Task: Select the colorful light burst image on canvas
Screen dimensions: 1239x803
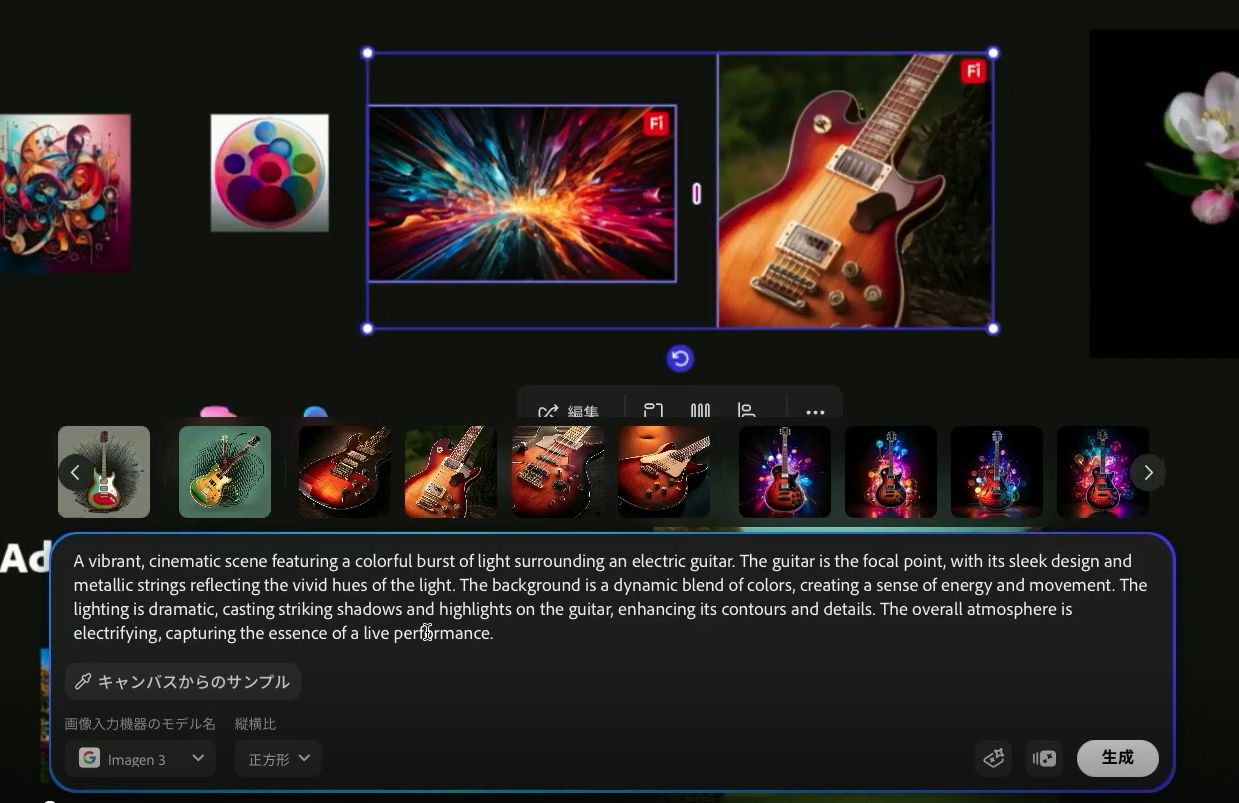Action: [x=522, y=194]
